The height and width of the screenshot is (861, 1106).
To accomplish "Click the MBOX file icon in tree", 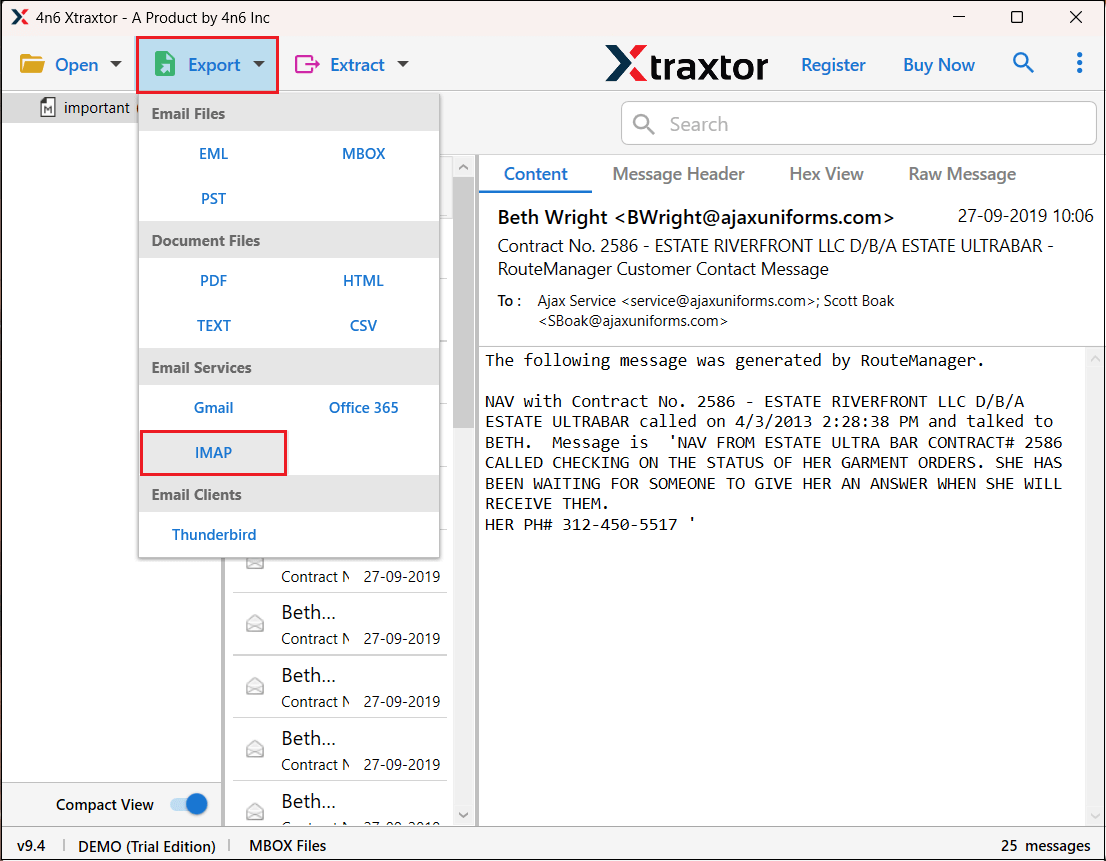I will click(48, 108).
